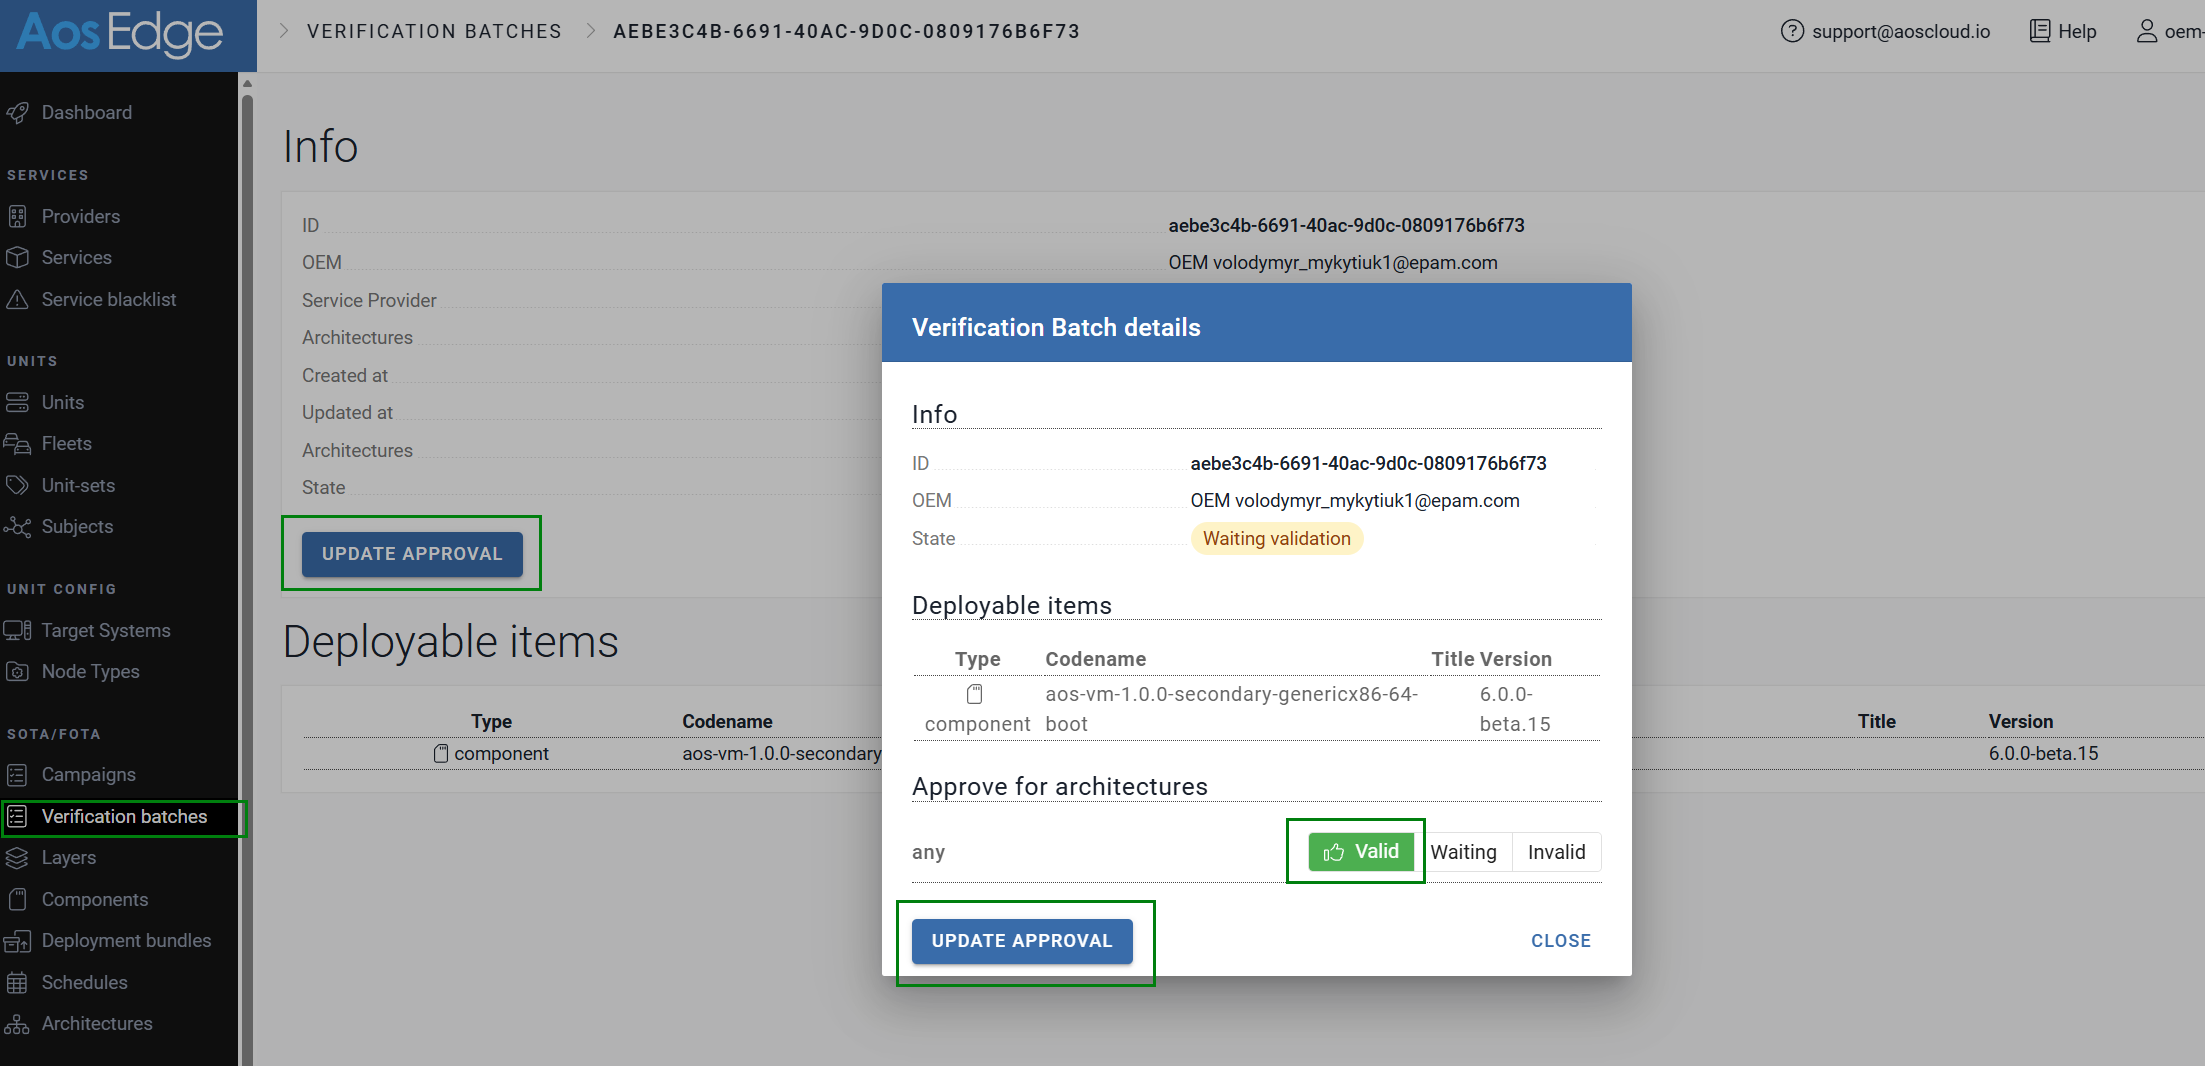The height and width of the screenshot is (1066, 2205).
Task: Click the Fleets sidebar icon
Action: pyautogui.click(x=17, y=443)
